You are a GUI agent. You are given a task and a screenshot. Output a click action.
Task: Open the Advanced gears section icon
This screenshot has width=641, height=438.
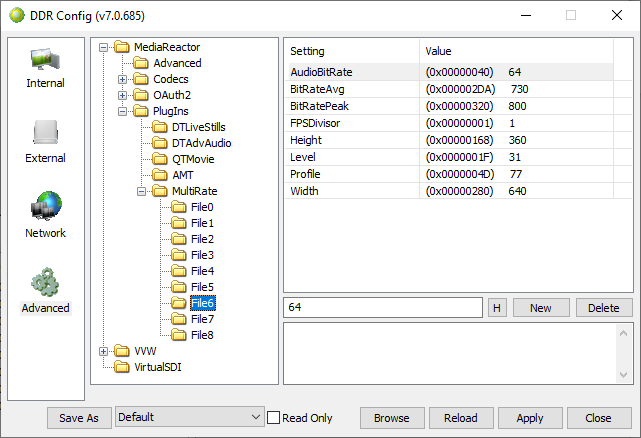pyautogui.click(x=45, y=282)
